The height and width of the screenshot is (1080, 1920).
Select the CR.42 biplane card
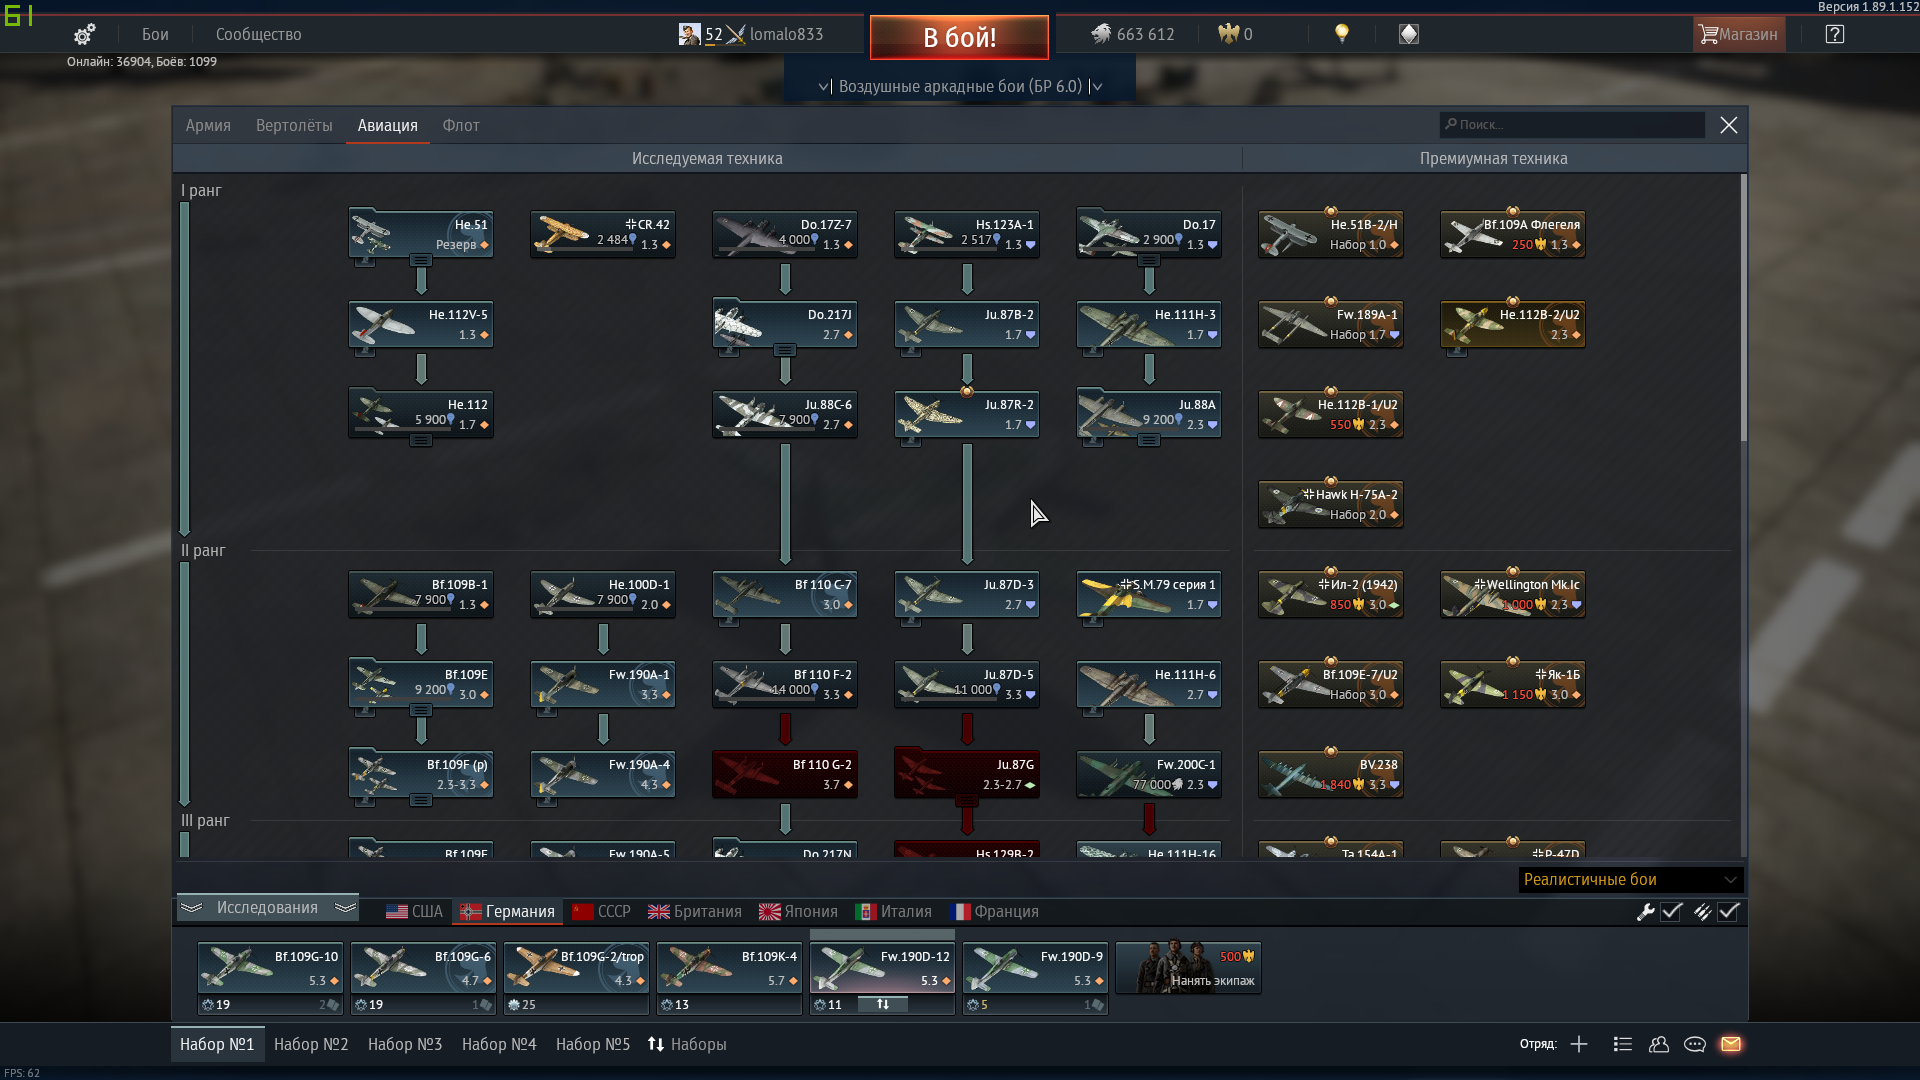click(x=603, y=234)
